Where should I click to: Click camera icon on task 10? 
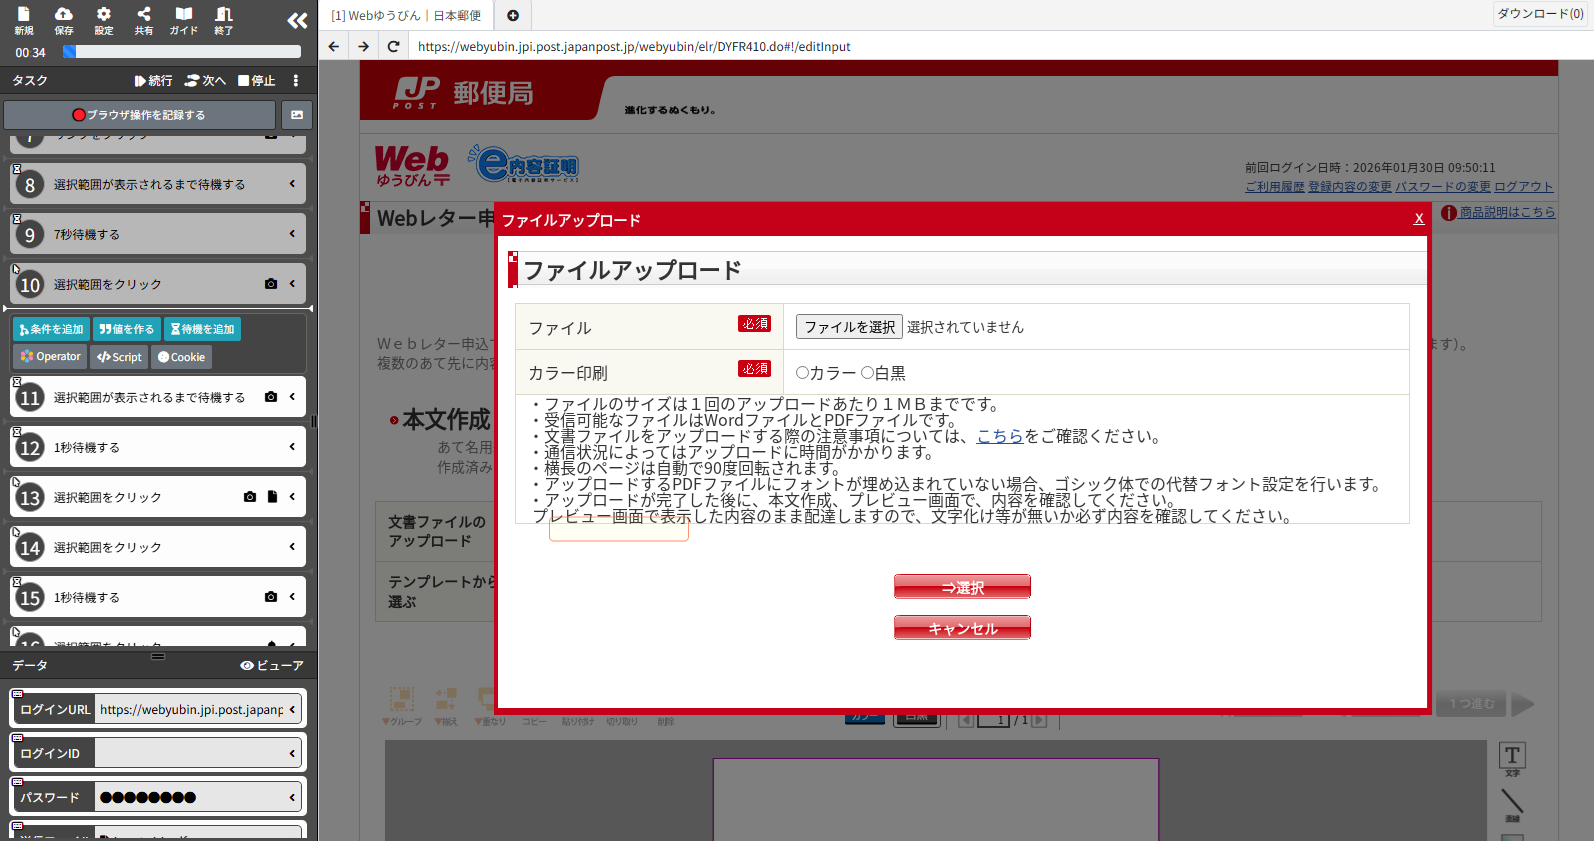coord(271,284)
